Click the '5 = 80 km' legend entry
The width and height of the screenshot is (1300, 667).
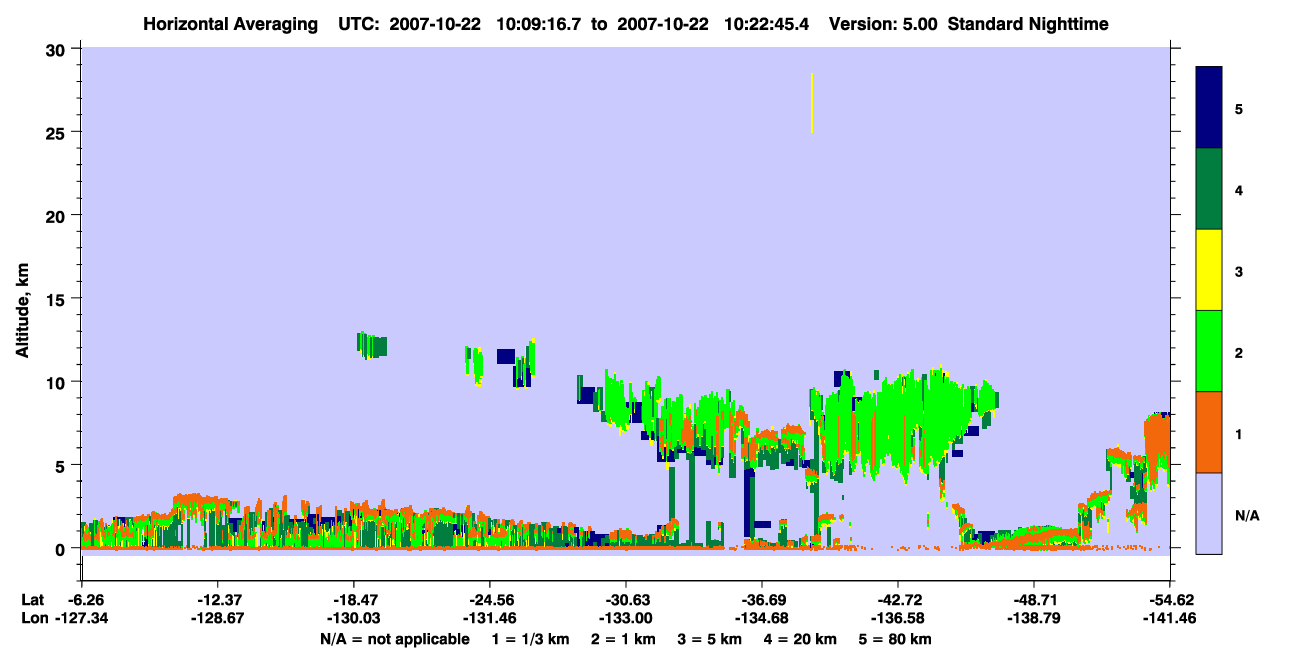coord(896,639)
